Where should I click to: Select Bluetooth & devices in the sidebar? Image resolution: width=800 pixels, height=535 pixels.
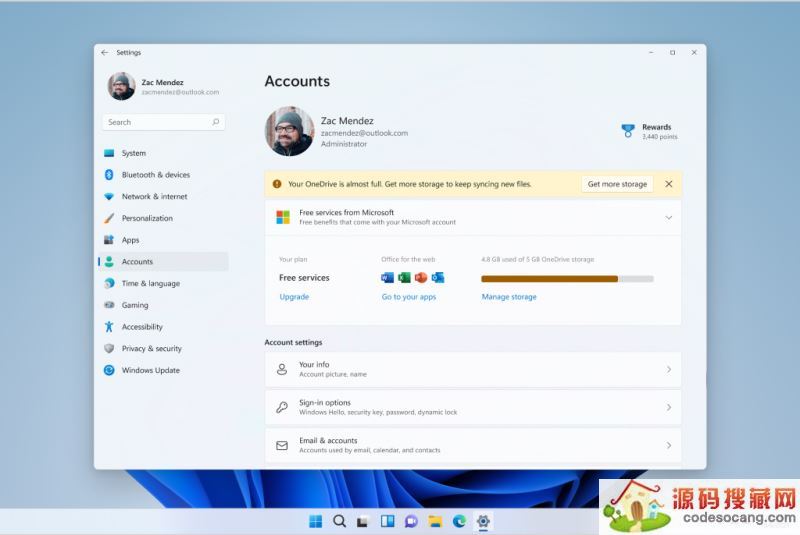pyautogui.click(x=155, y=175)
